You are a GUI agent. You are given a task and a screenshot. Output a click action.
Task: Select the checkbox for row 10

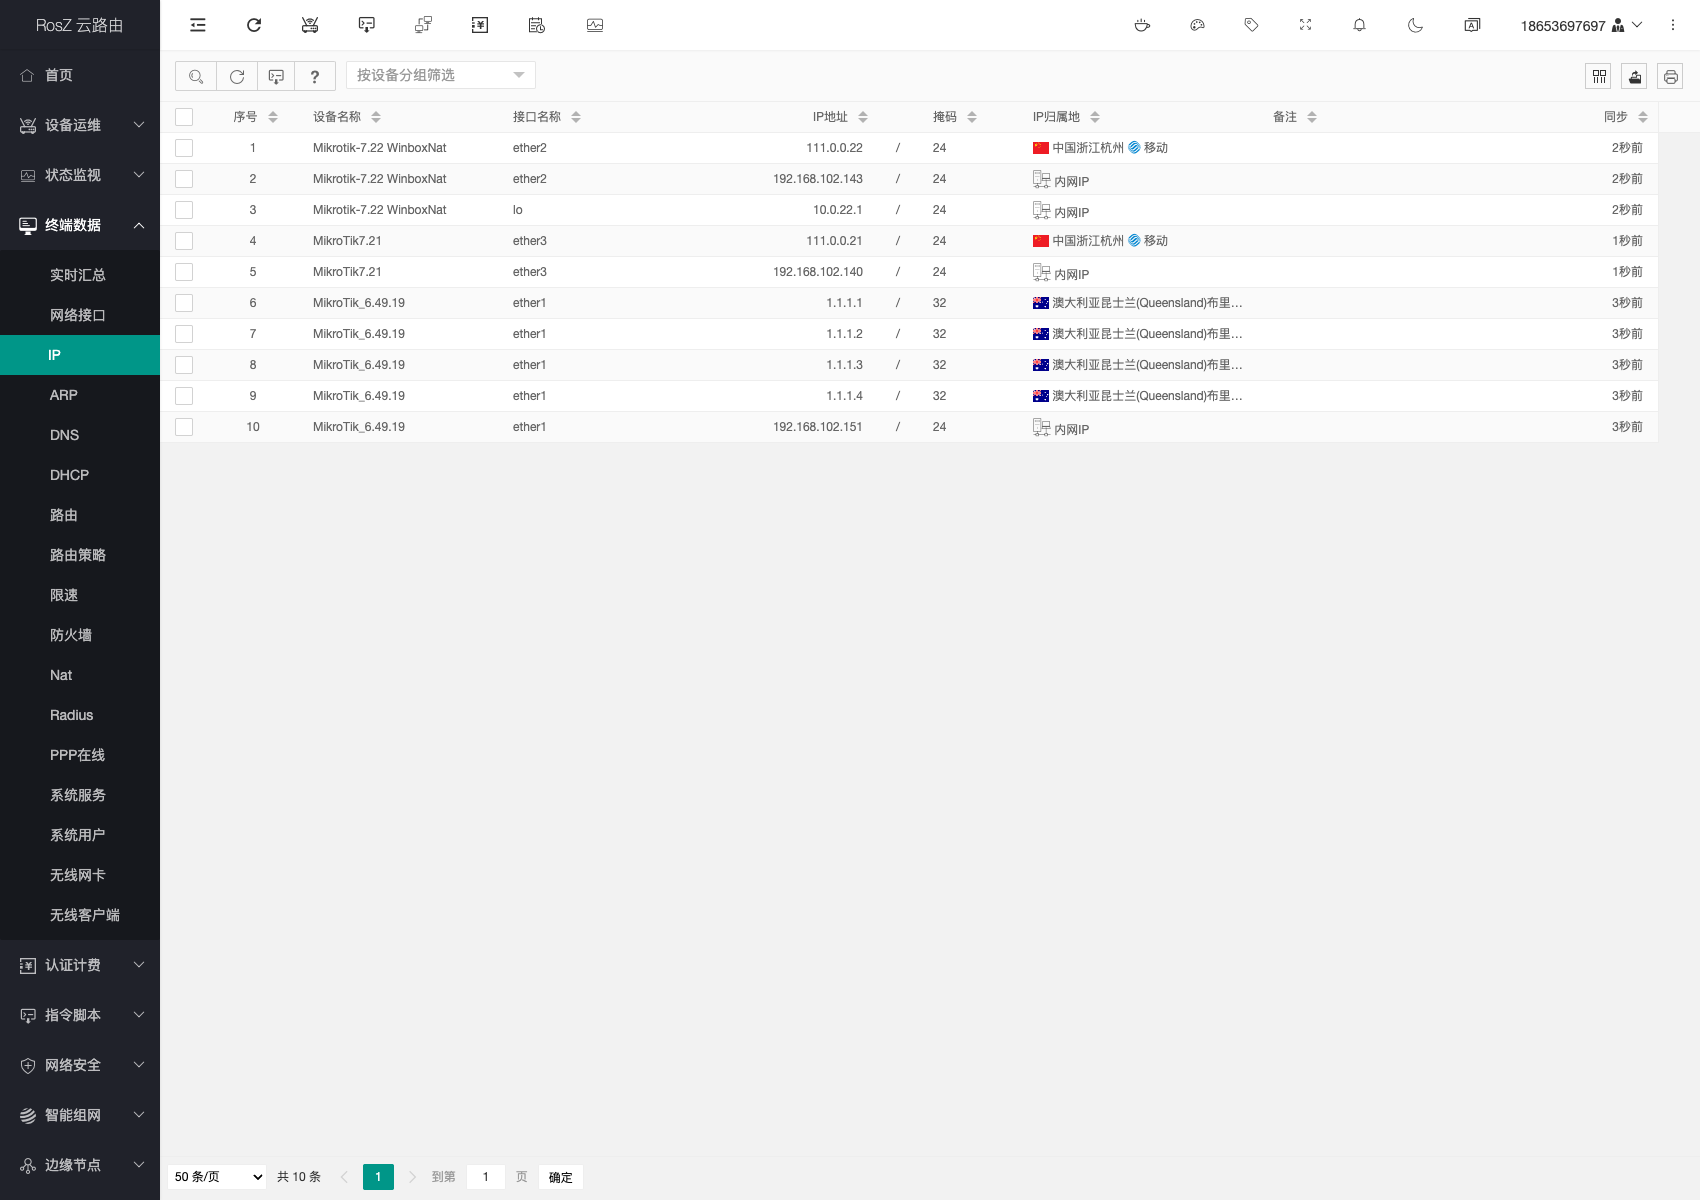pyautogui.click(x=184, y=427)
